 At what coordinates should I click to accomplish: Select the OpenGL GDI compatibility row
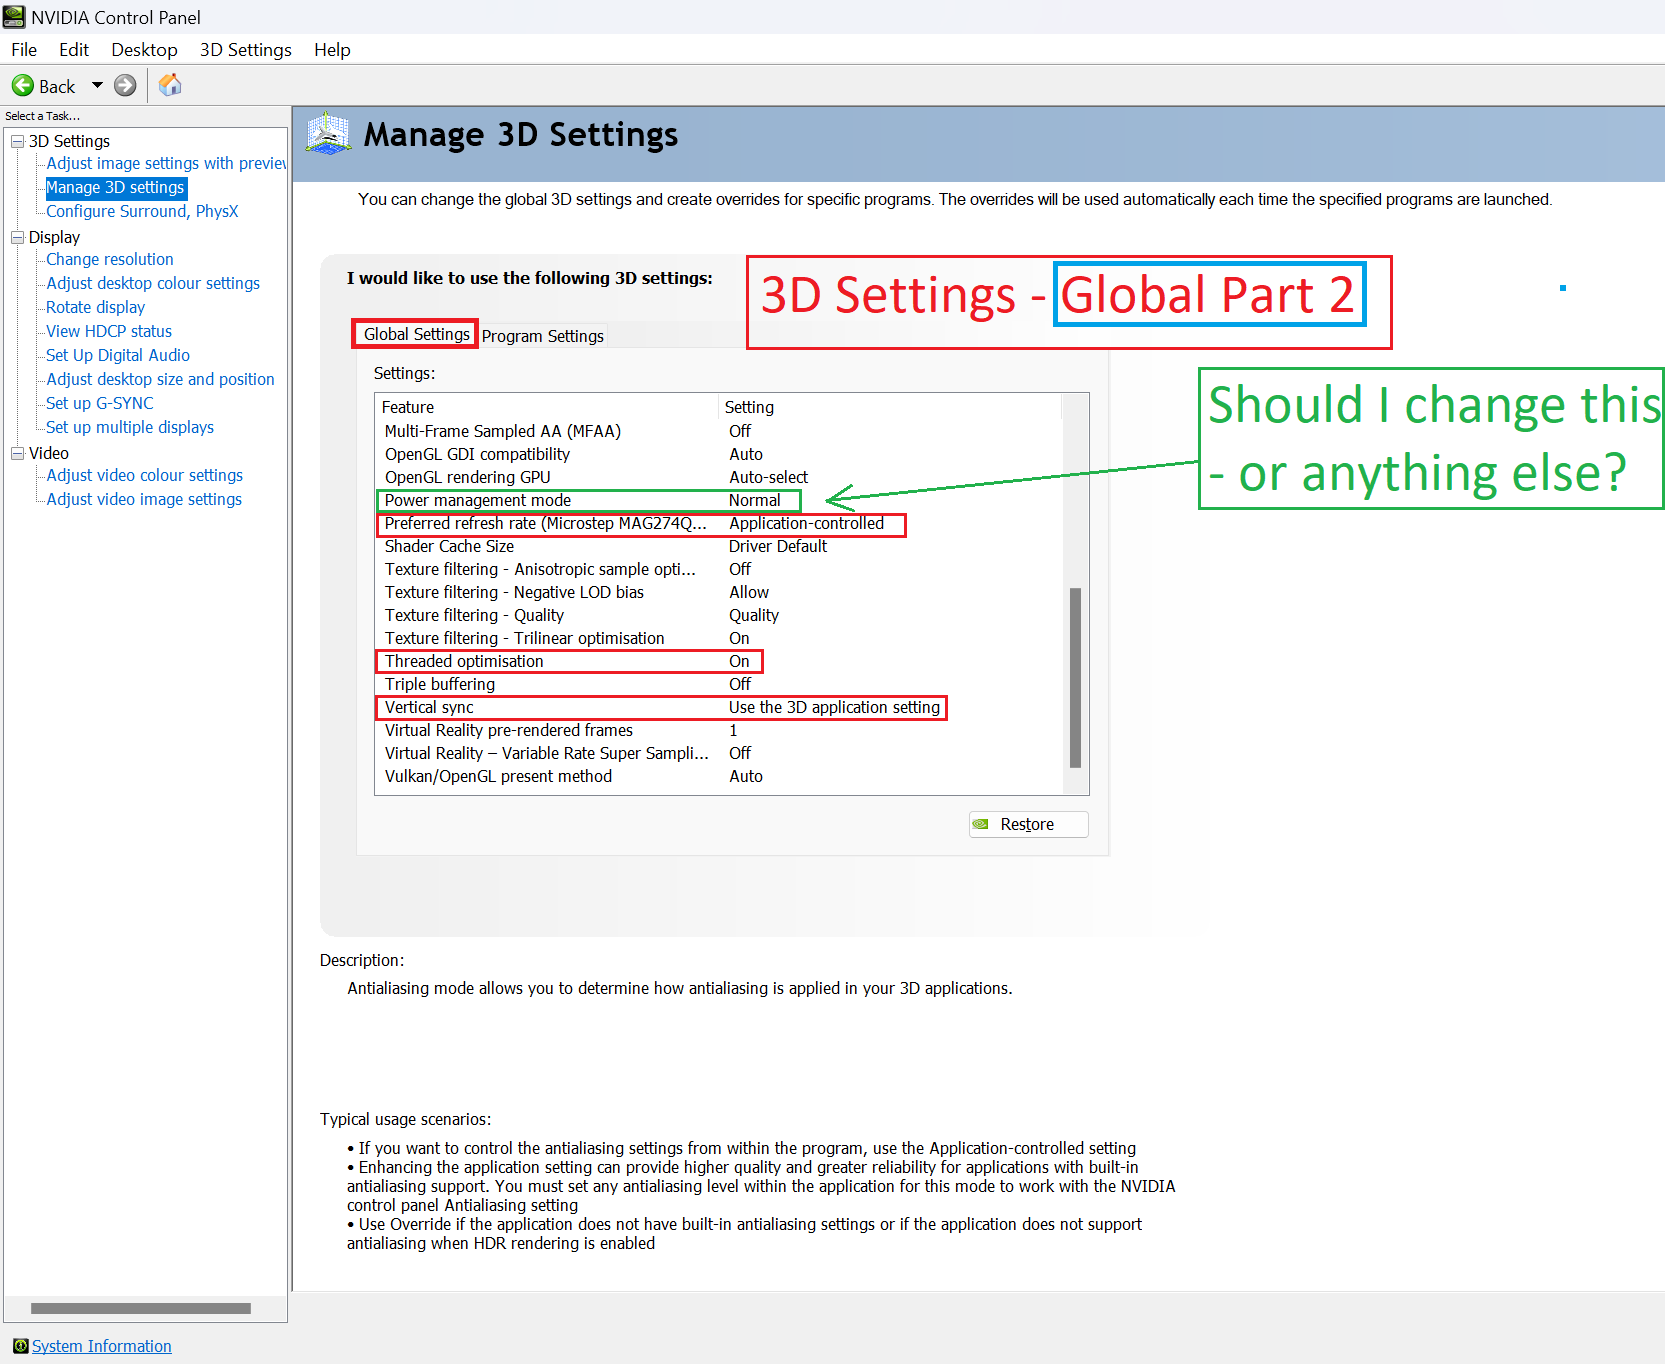point(717,454)
